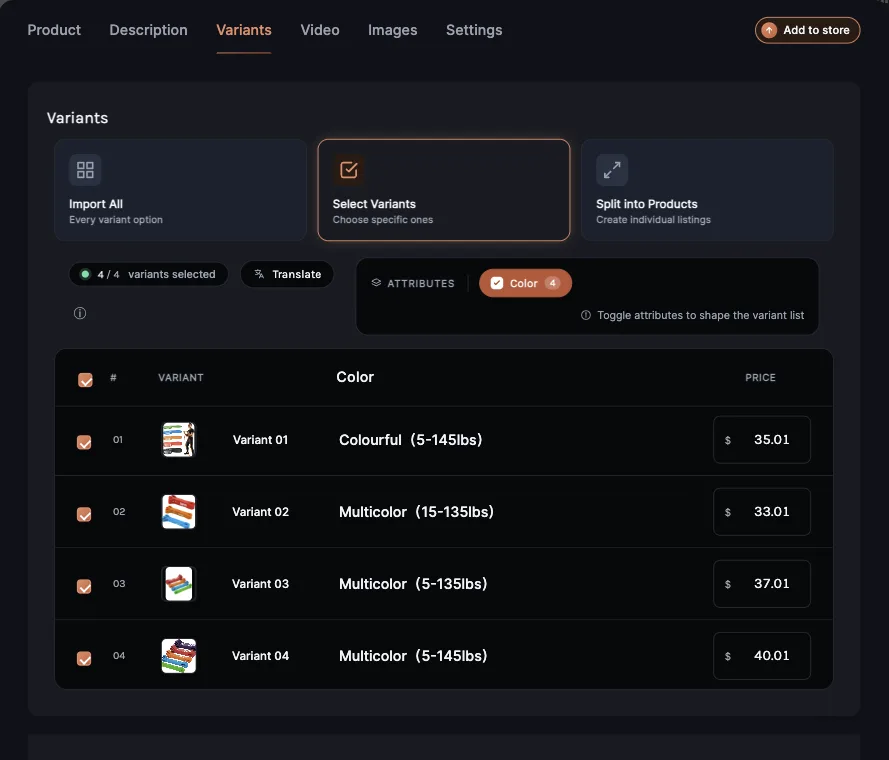Screen dimensions: 889x760
Task: Click the green status dot in the variants selected pill
Action: point(85,275)
